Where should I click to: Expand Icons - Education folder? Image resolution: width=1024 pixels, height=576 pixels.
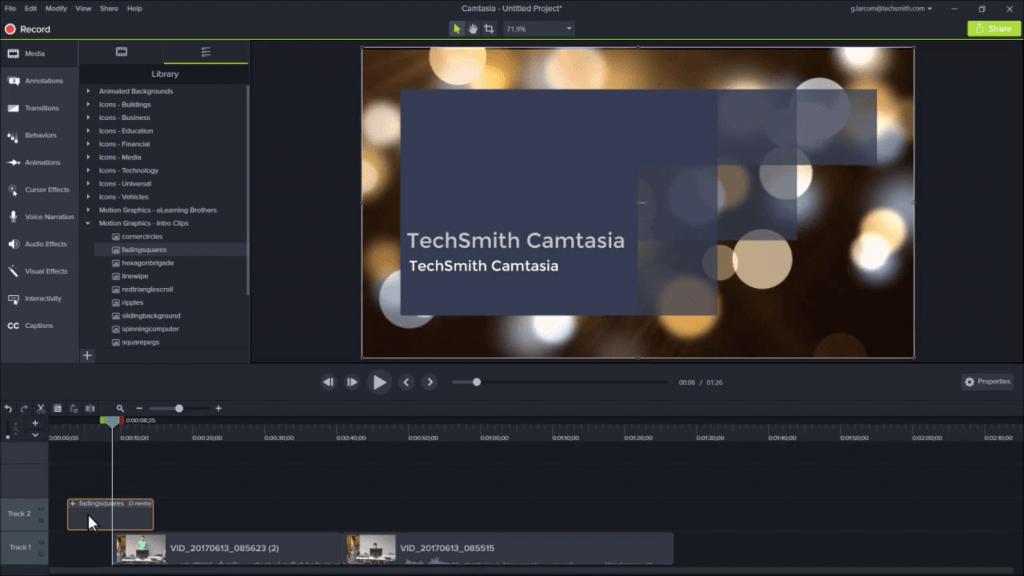pyautogui.click(x=88, y=131)
